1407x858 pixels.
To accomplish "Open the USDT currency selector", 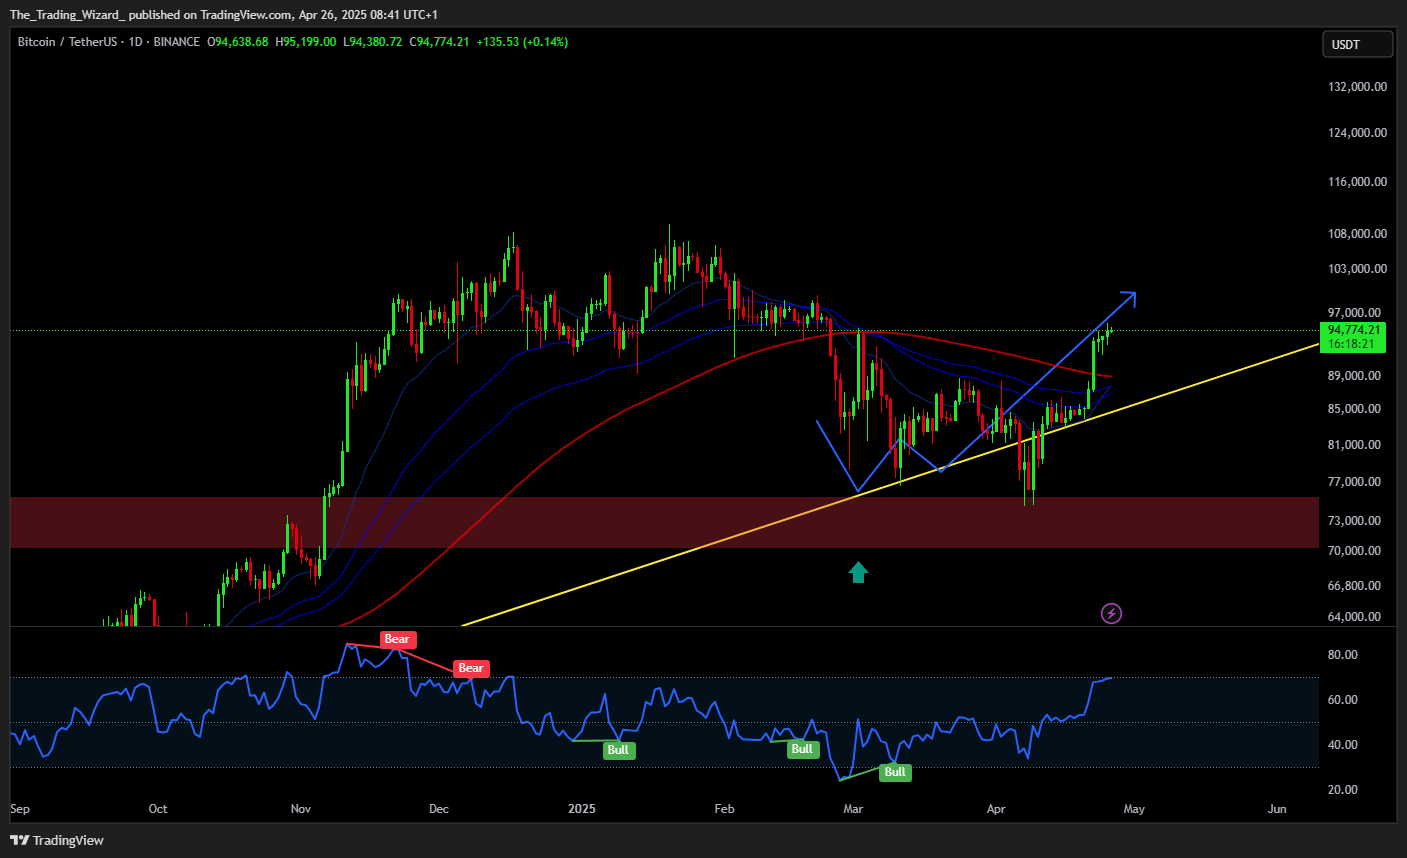I will [x=1357, y=44].
